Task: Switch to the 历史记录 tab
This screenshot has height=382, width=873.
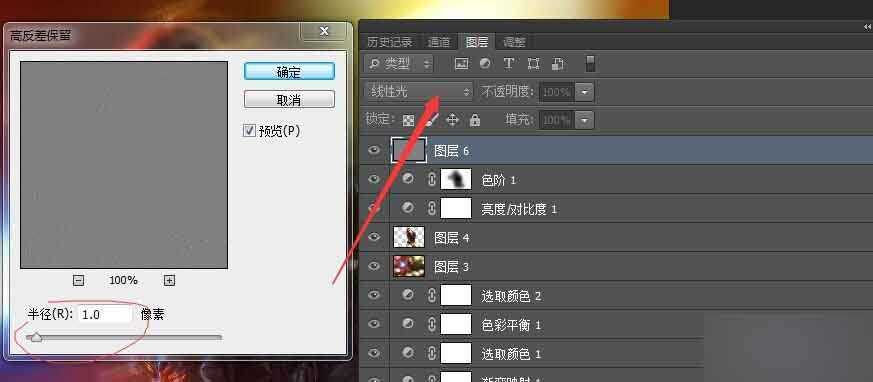Action: [390, 42]
